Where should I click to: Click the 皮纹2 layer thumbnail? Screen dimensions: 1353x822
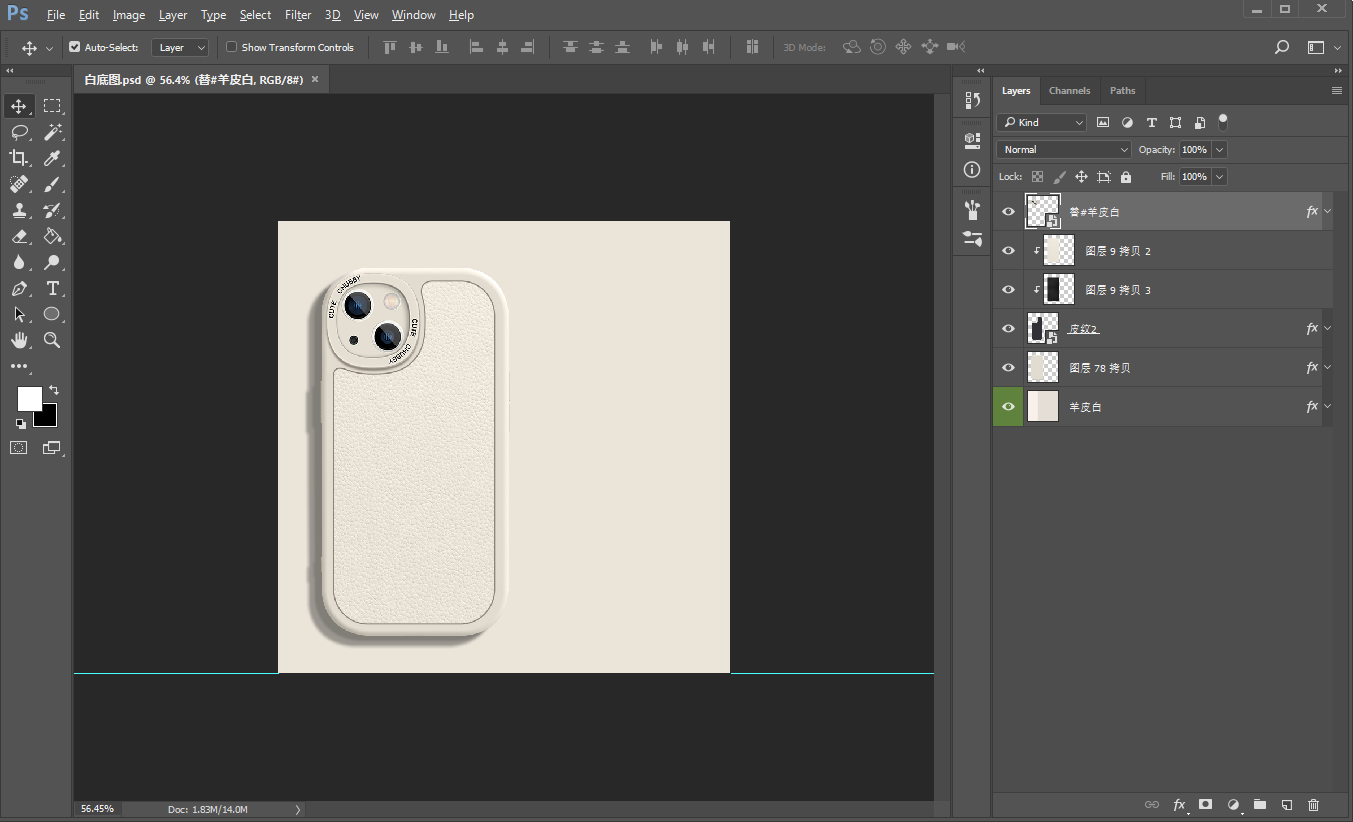click(1041, 328)
